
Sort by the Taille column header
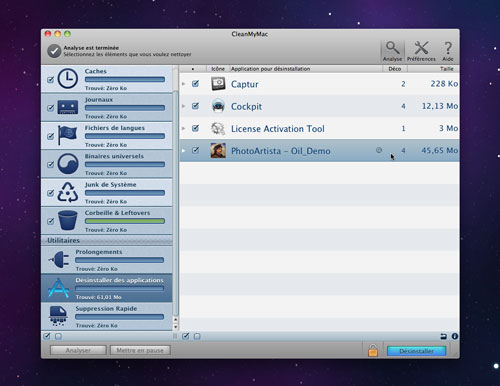click(433, 69)
